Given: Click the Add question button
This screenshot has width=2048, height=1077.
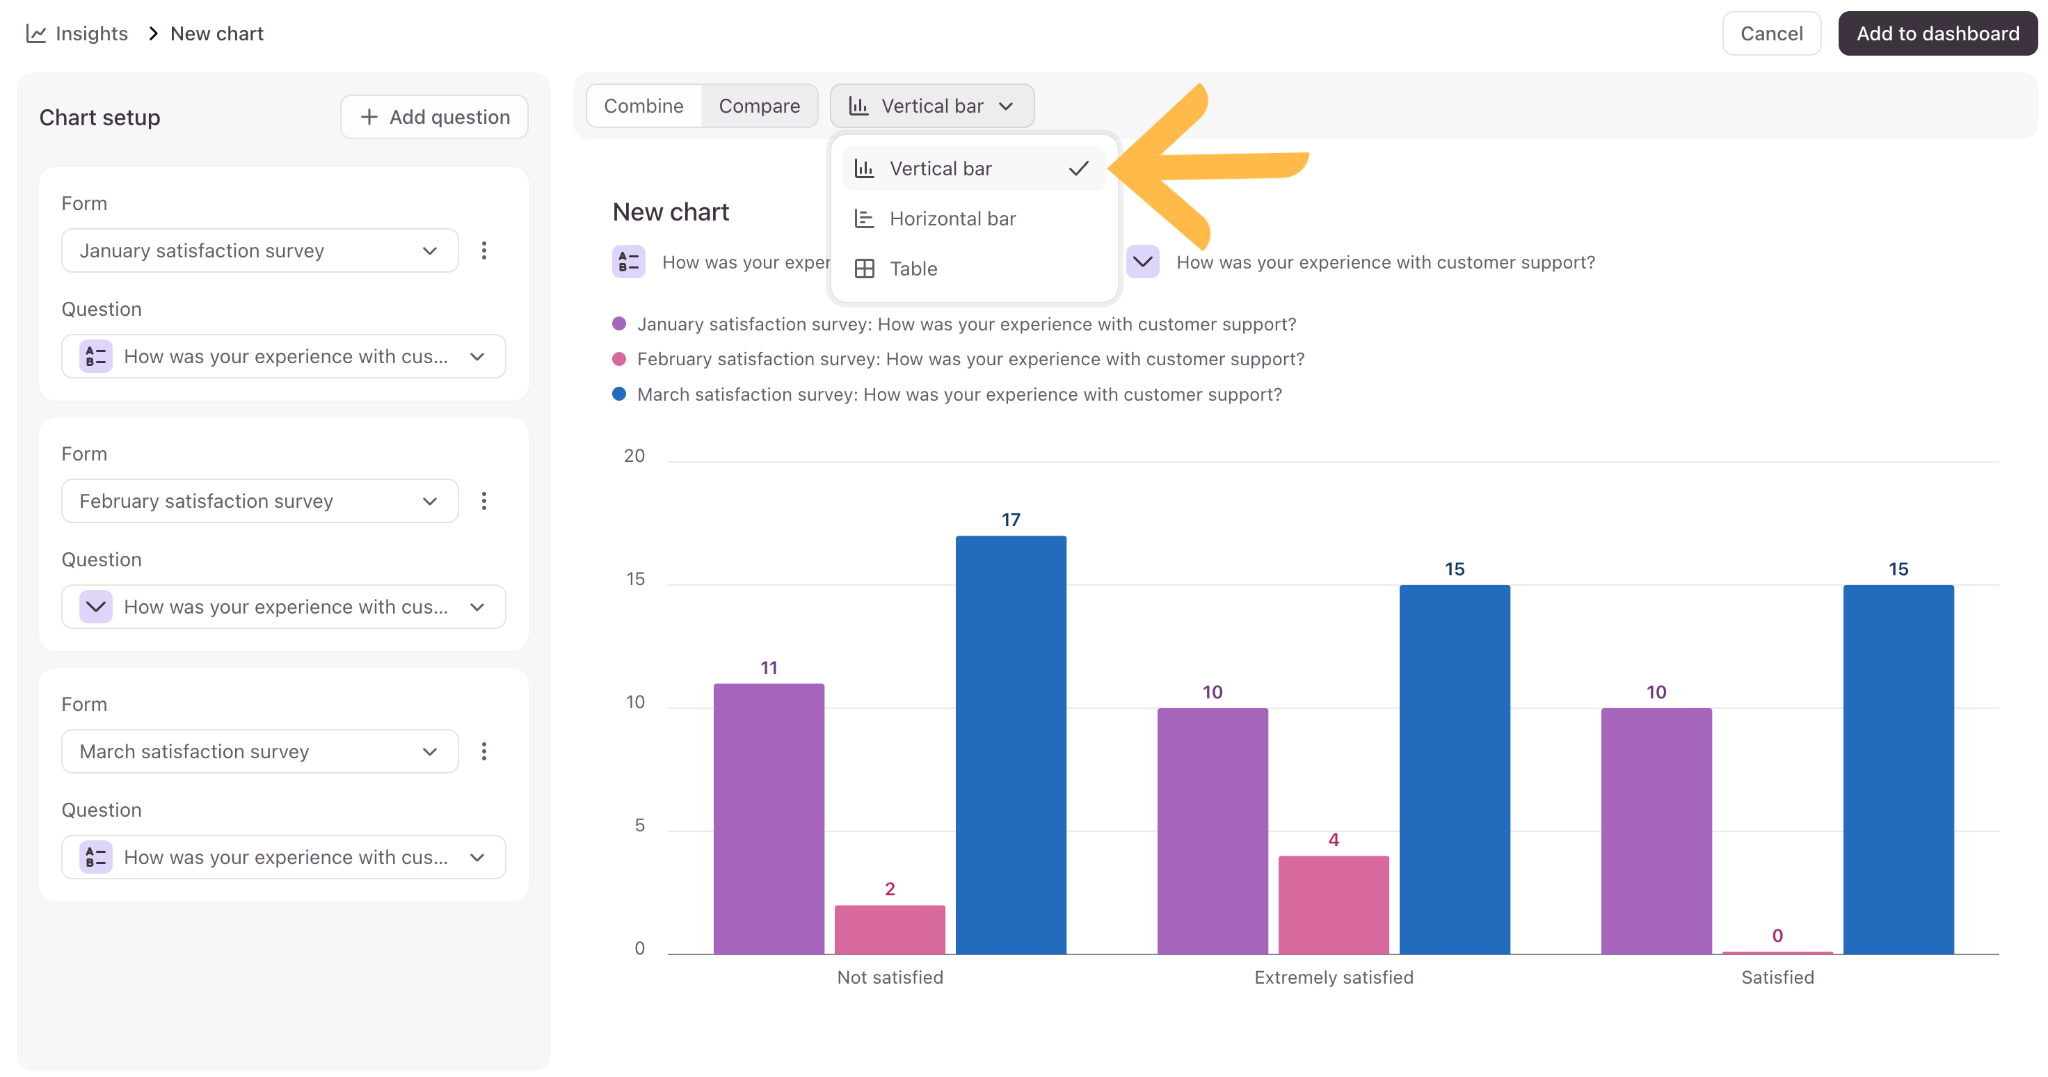Looking at the screenshot, I should click(x=434, y=117).
